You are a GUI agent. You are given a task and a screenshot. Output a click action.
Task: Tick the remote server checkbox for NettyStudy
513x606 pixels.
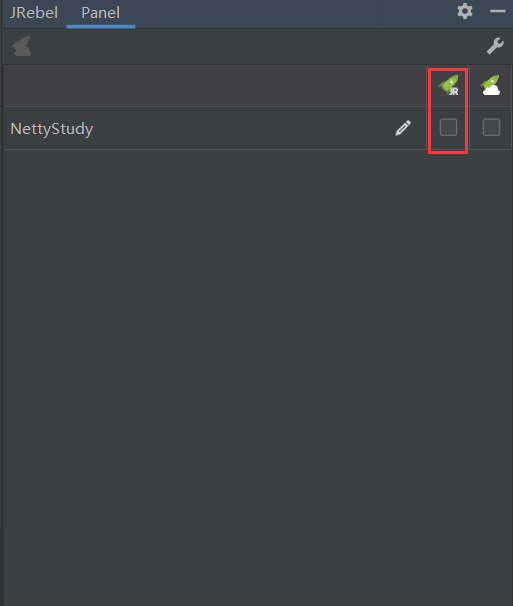pos(491,128)
